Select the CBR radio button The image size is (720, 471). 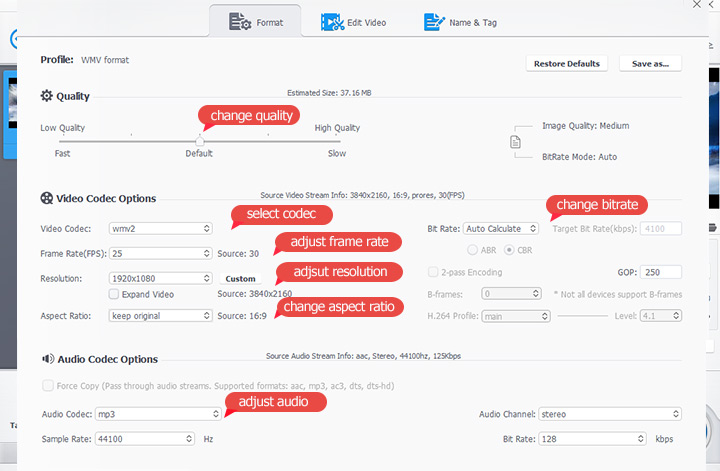coord(509,250)
